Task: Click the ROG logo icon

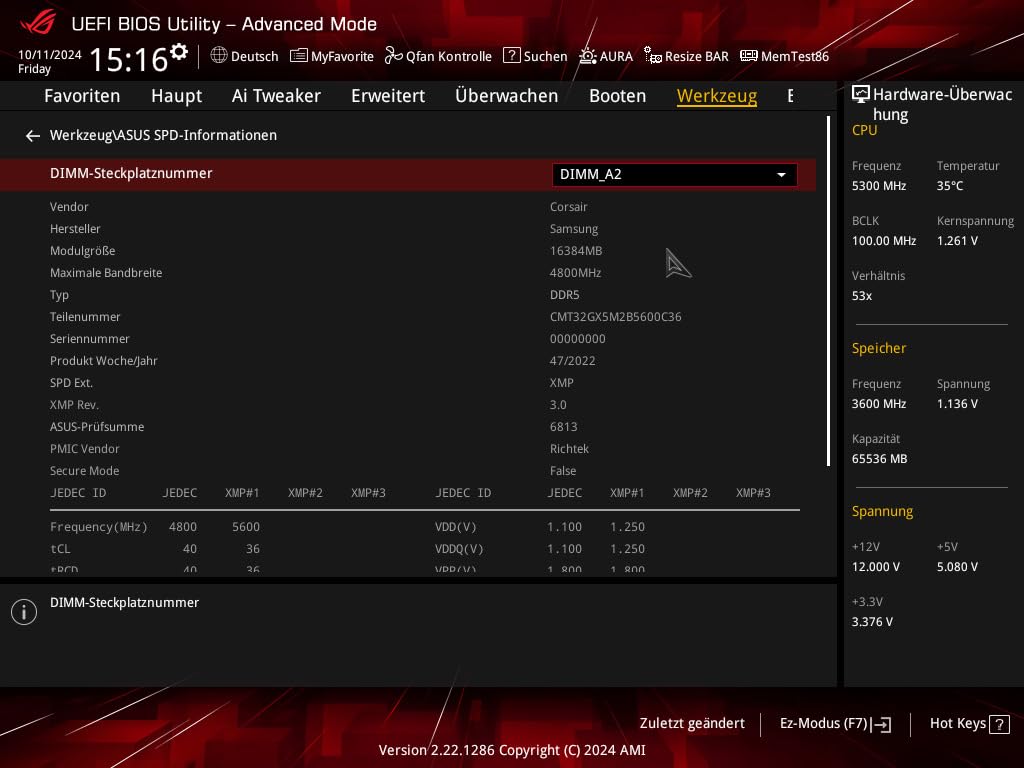Action: [x=38, y=23]
